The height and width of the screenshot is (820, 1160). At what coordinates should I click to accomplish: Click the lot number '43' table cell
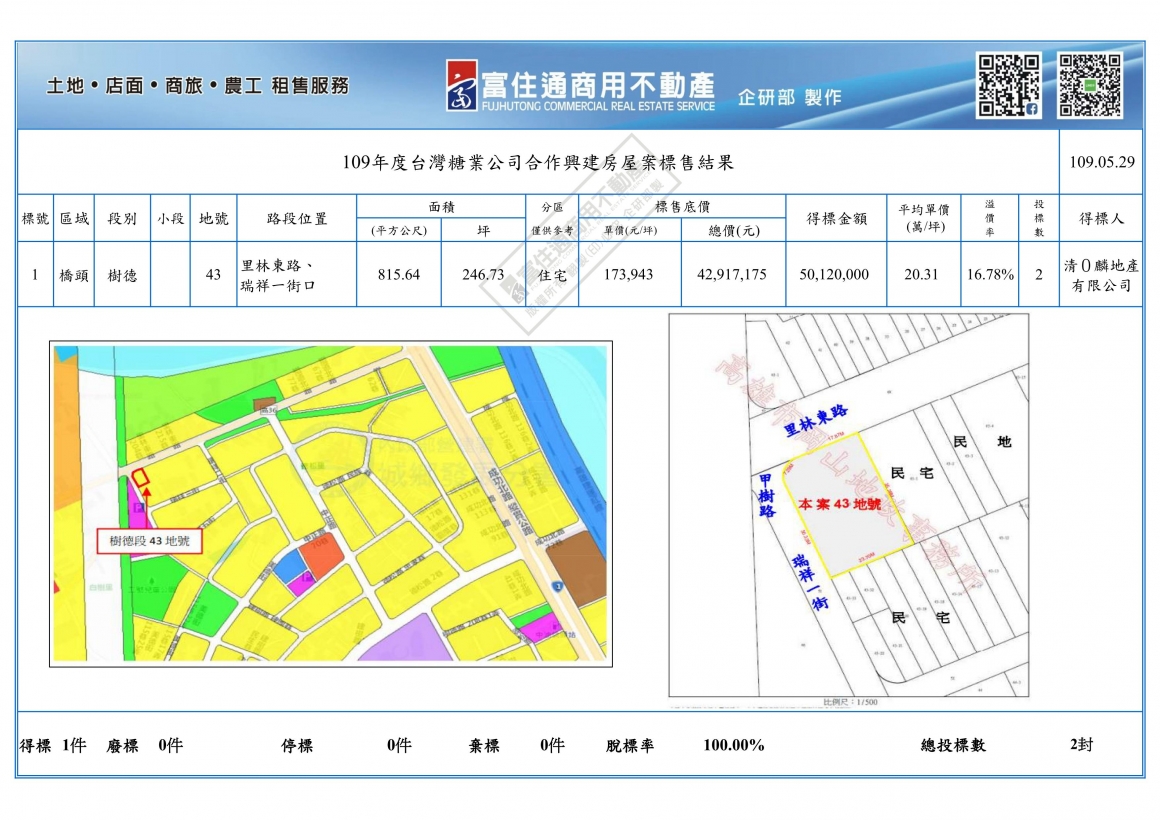[x=213, y=275]
